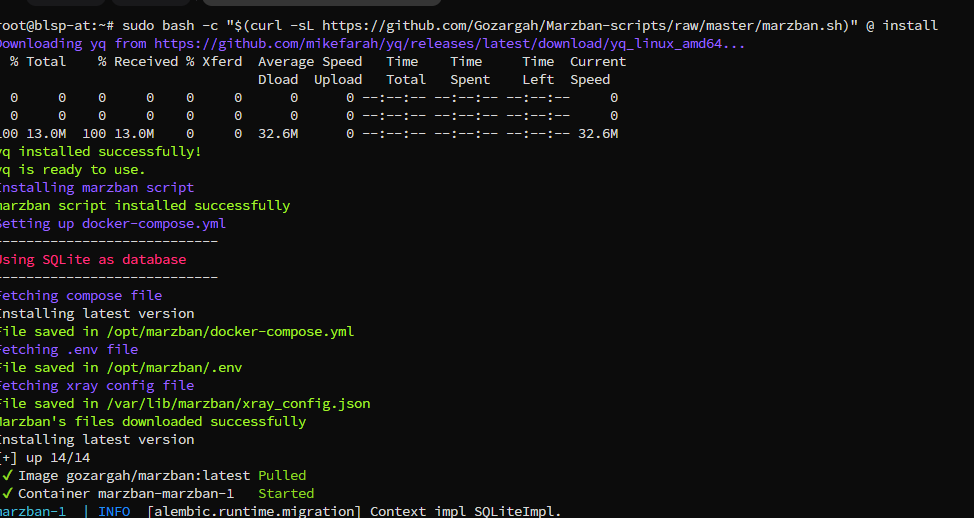This screenshot has width=974, height=518.
Task: Open the Marzban-scripts GitHub URL in the command
Action: point(586,25)
